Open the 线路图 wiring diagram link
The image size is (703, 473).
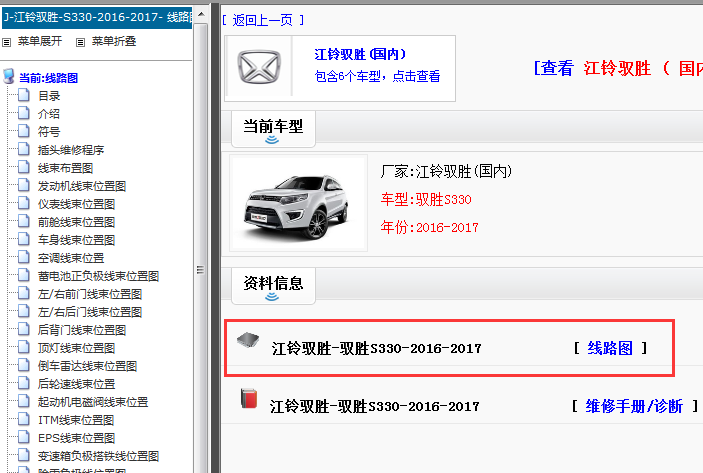click(x=610, y=348)
